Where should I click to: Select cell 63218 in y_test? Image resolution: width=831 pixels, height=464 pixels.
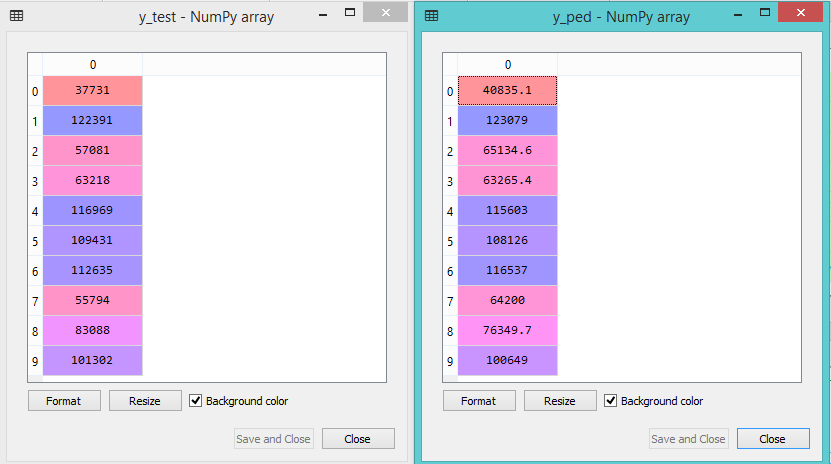coord(93,181)
